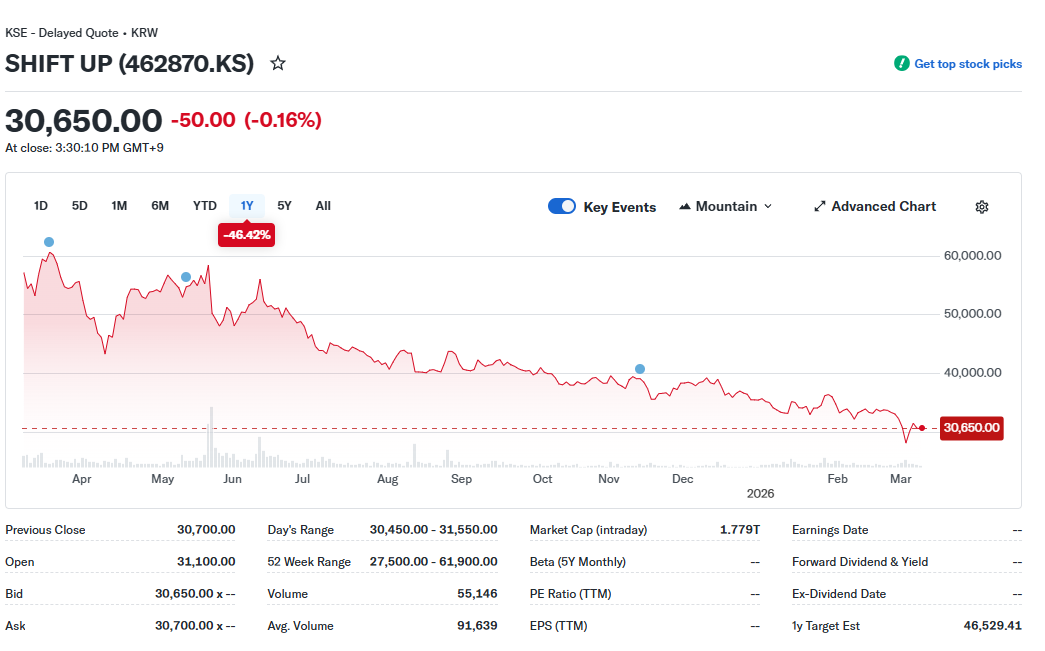The height and width of the screenshot is (651, 1045).
Task: Click the At close timestamp text
Action: click(84, 148)
